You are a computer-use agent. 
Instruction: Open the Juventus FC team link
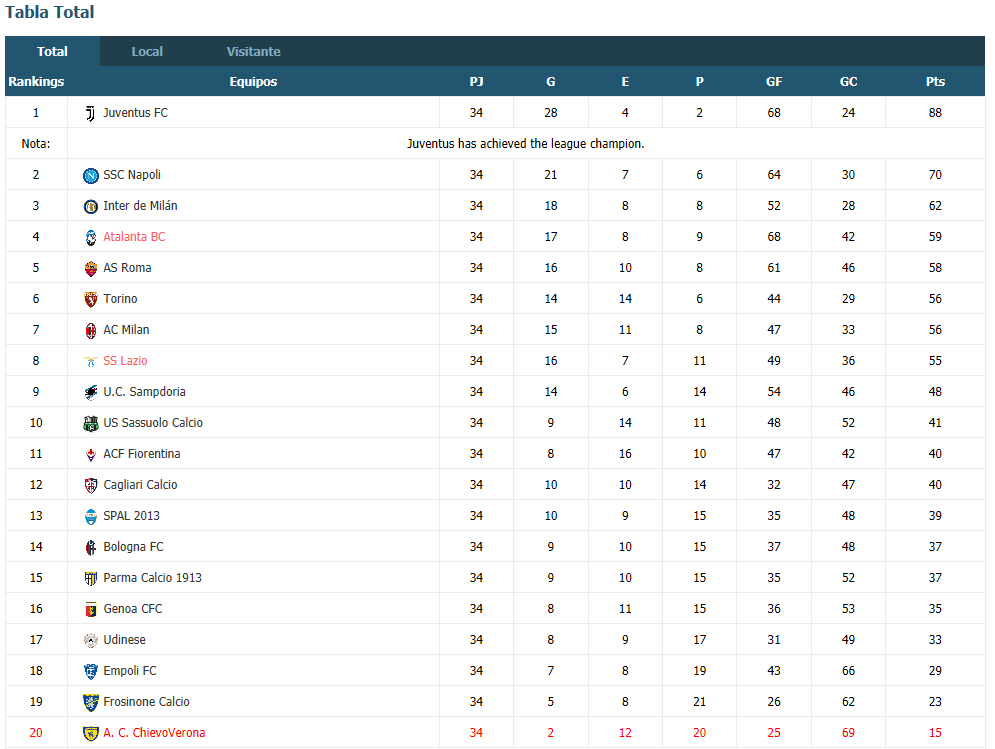(136, 113)
